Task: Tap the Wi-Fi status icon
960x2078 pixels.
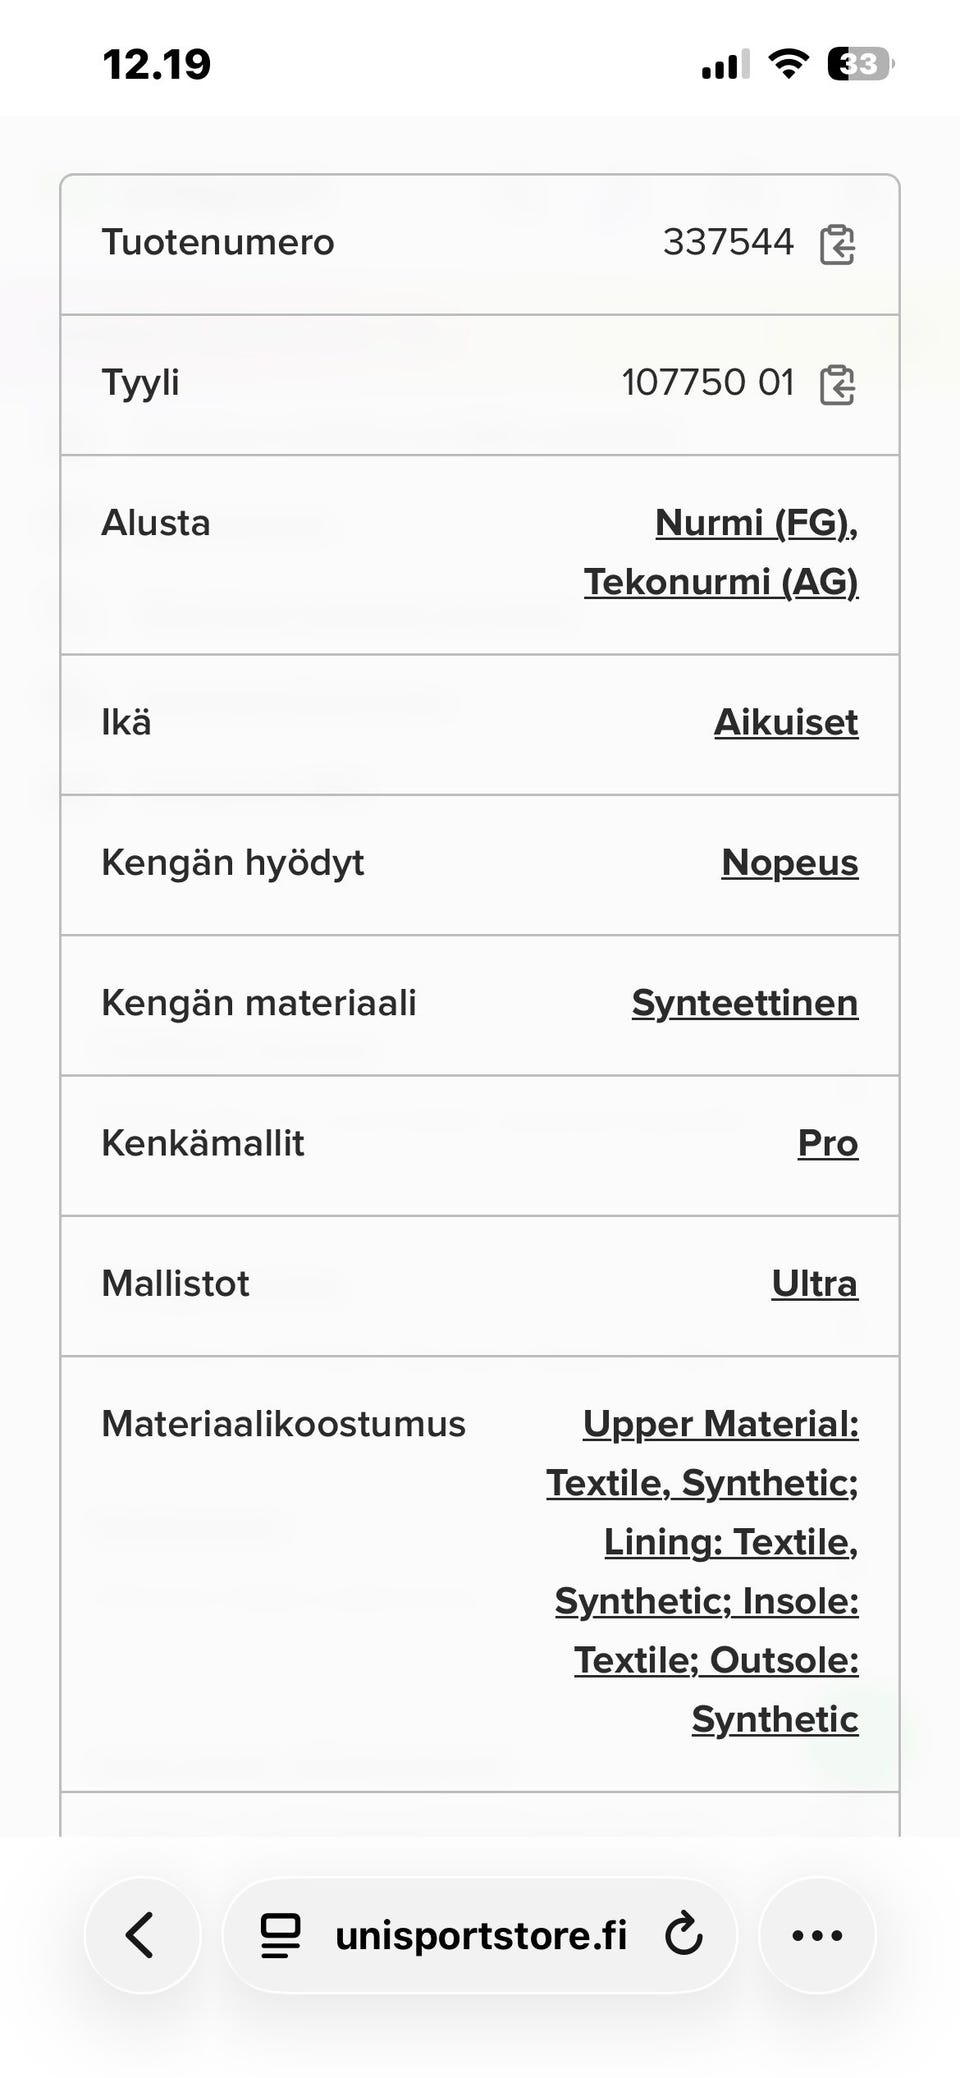Action: (x=788, y=65)
